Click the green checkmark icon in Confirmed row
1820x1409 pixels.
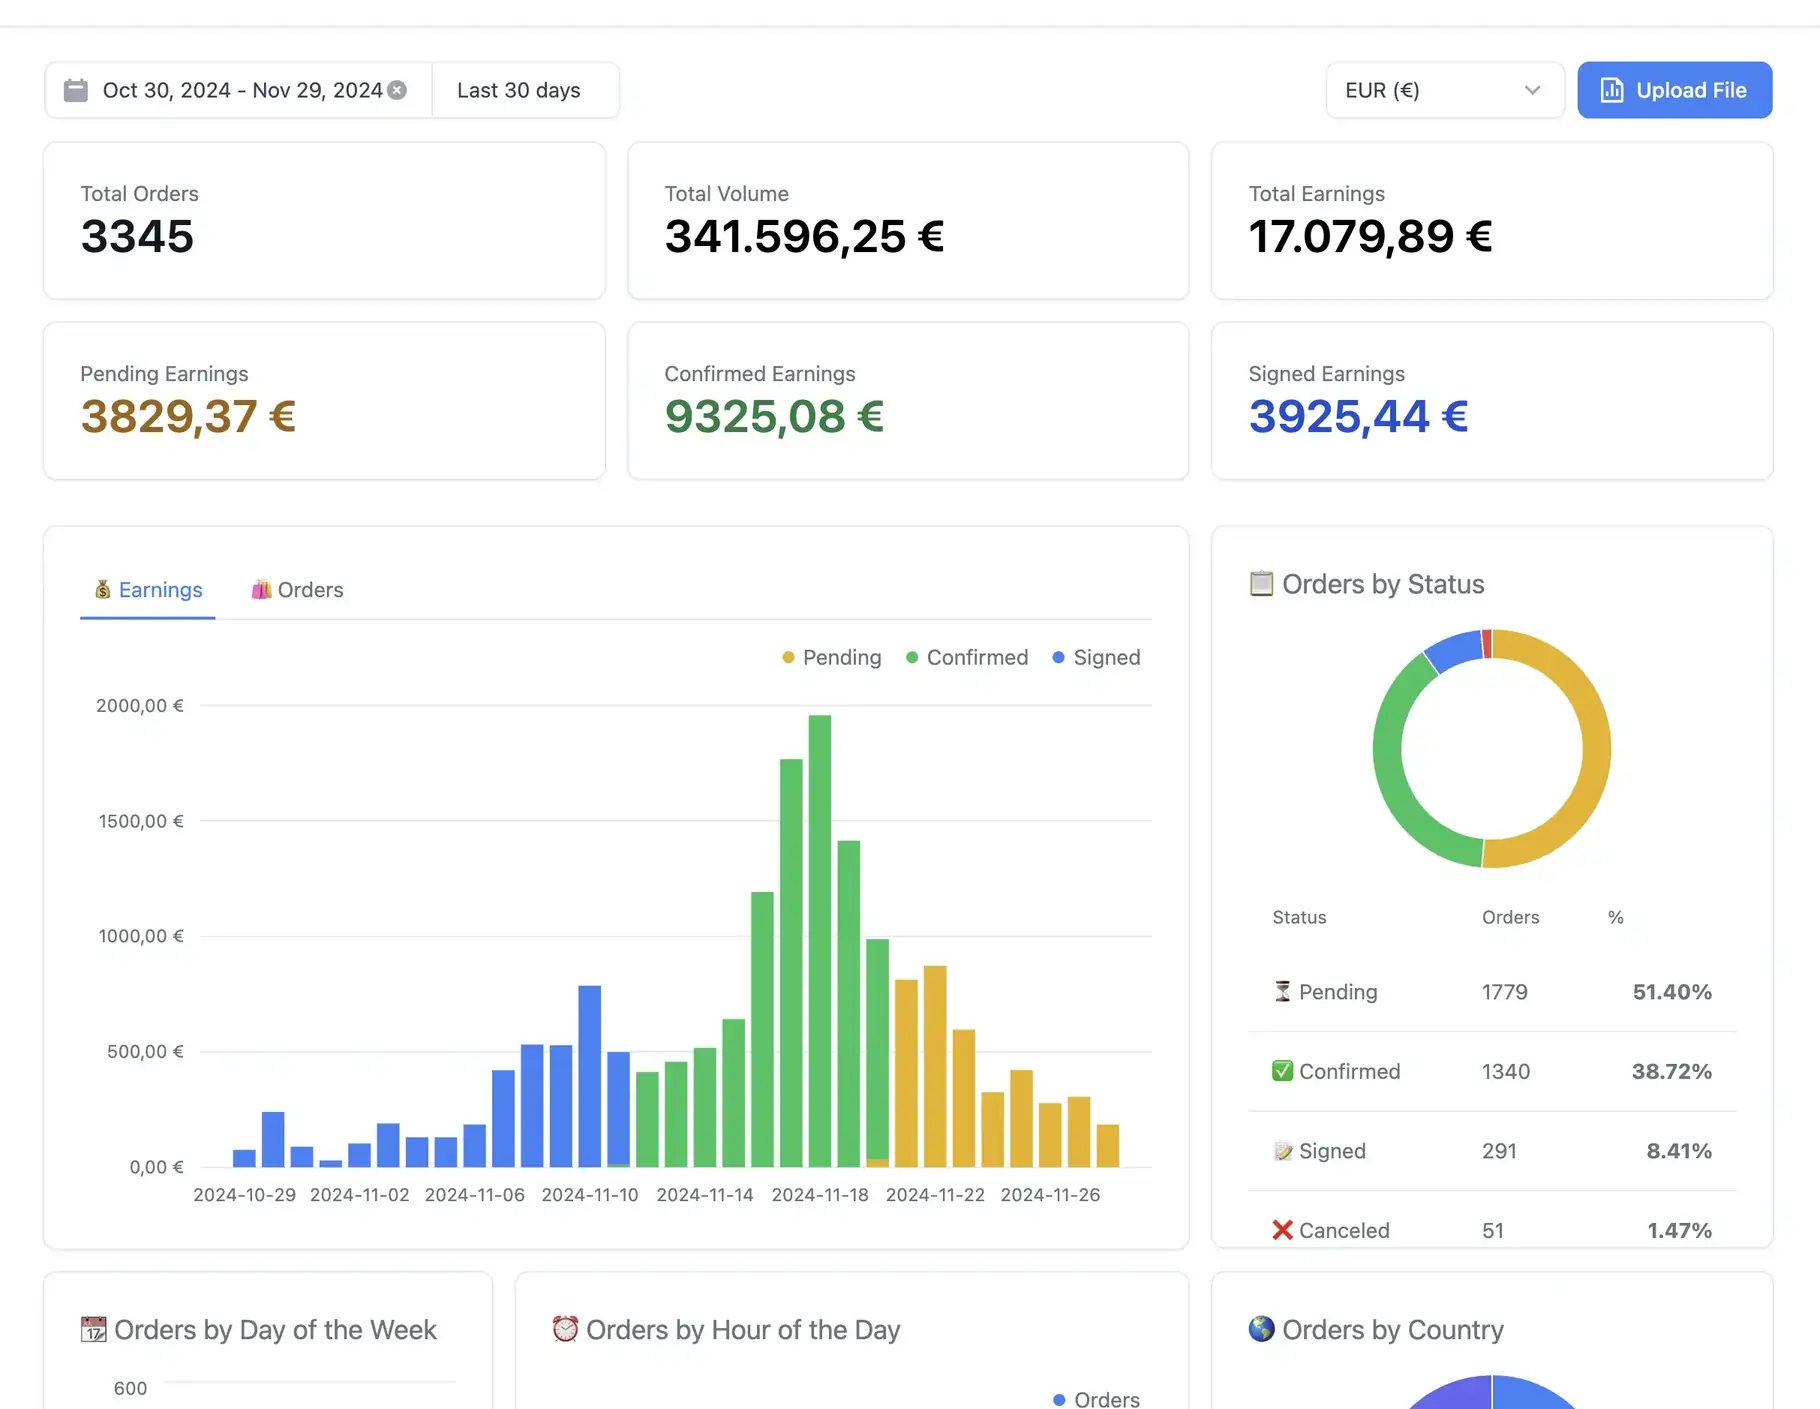click(x=1282, y=1071)
